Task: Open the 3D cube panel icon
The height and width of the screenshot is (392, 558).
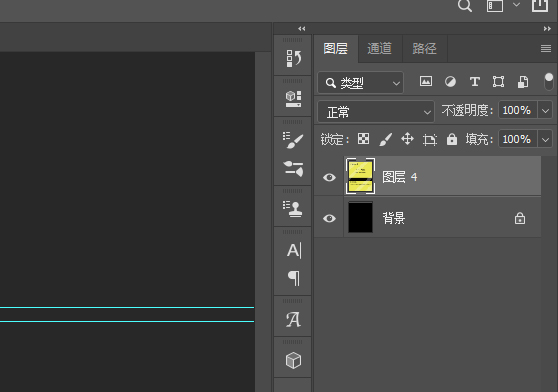Action: coord(293,360)
